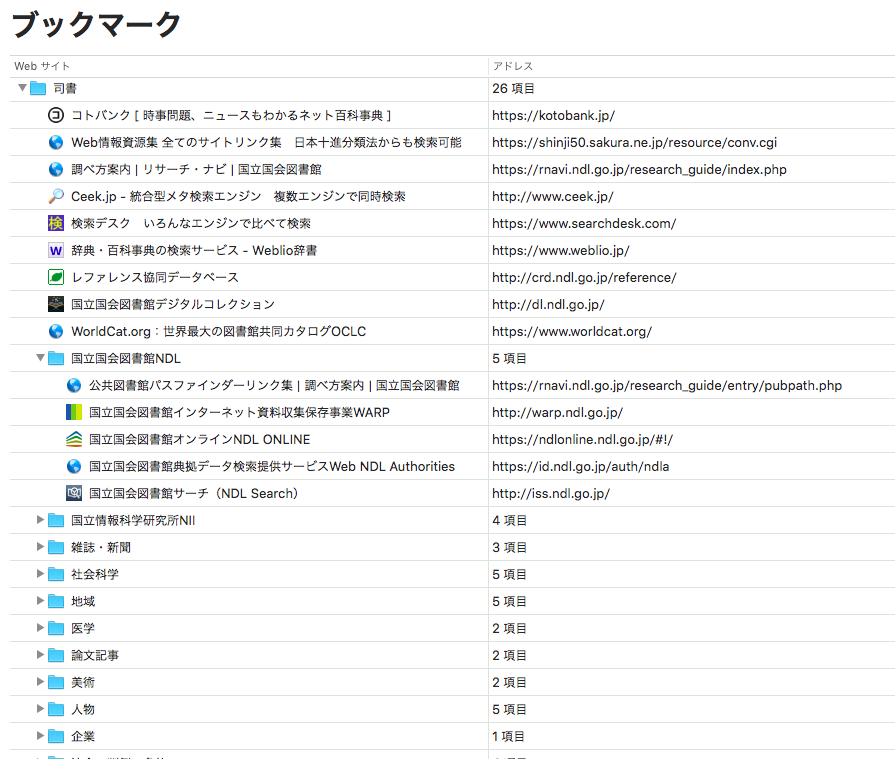The image size is (895, 759).
Task: Click globe icon beside WorldCat.org bookmark
Action: click(55, 331)
